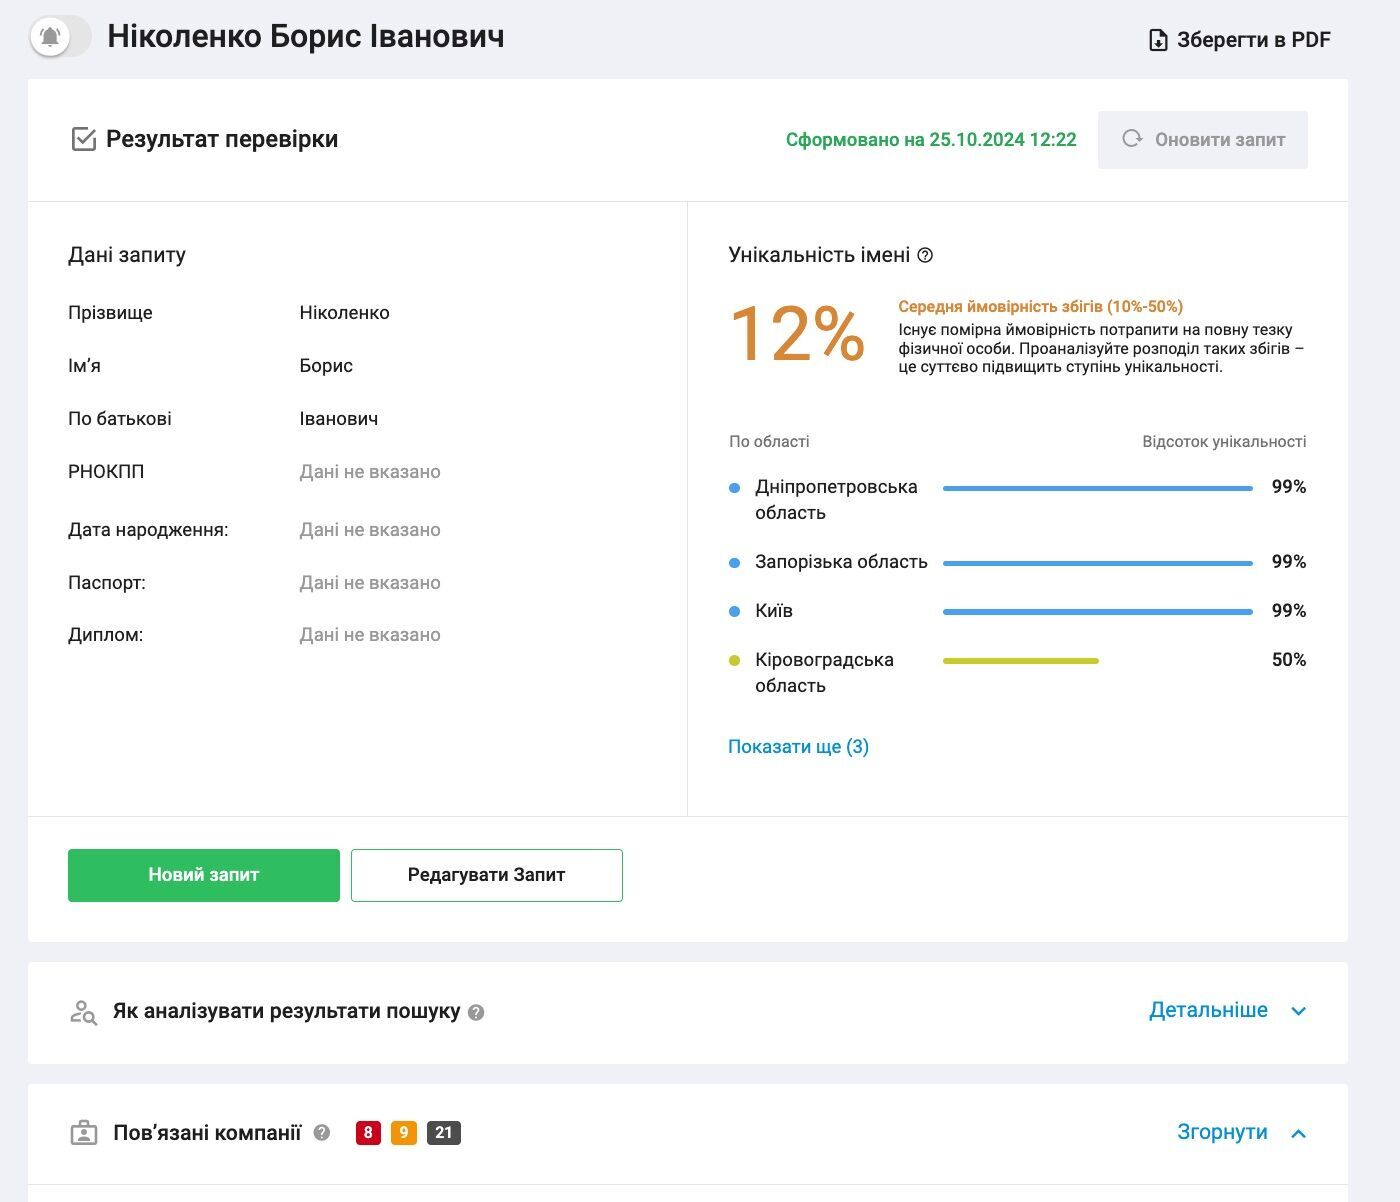This screenshot has width=1400, height=1202.
Task: Expand the chevron next to Детальніше
Action: click(x=1298, y=1011)
